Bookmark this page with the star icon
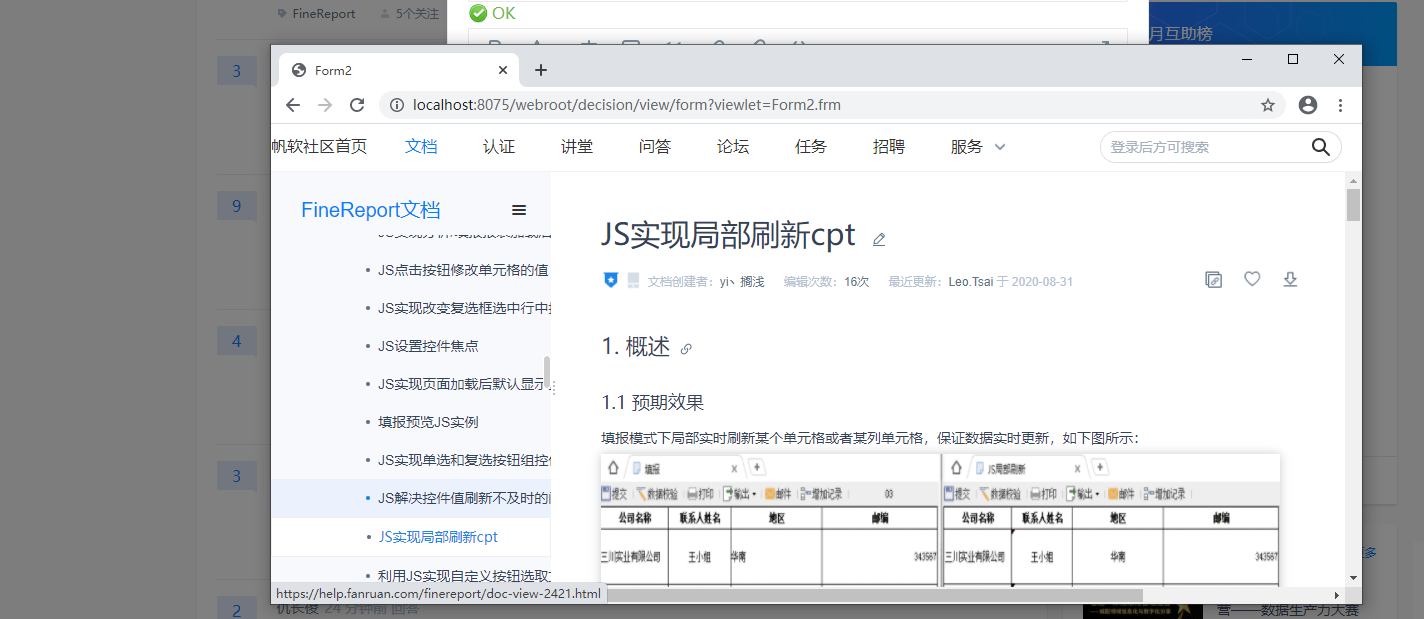This screenshot has height=619, width=1424. pos(1268,105)
